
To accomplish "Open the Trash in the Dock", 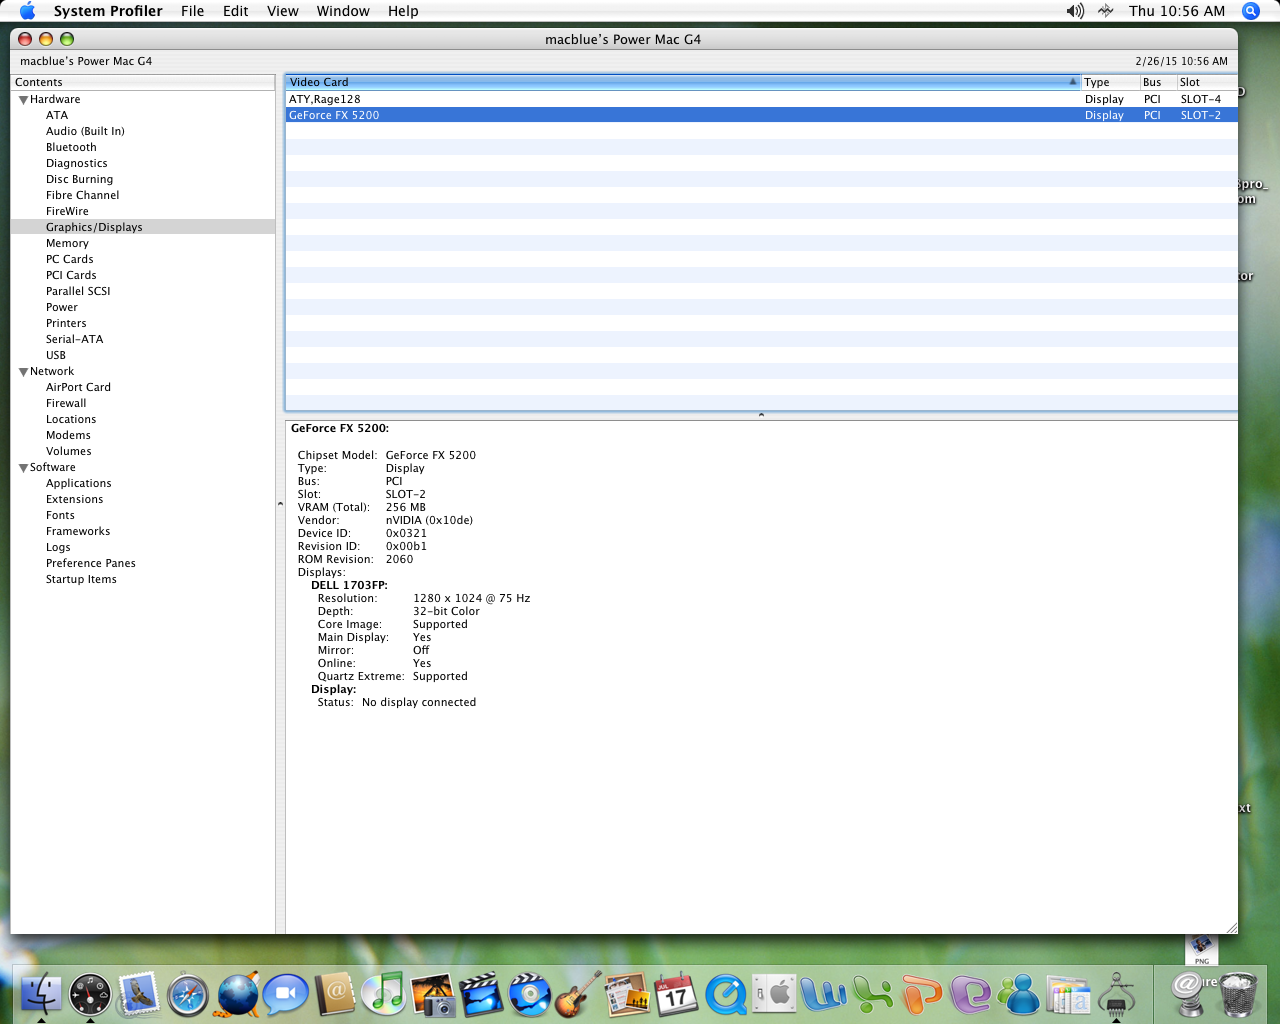I will click(1238, 994).
